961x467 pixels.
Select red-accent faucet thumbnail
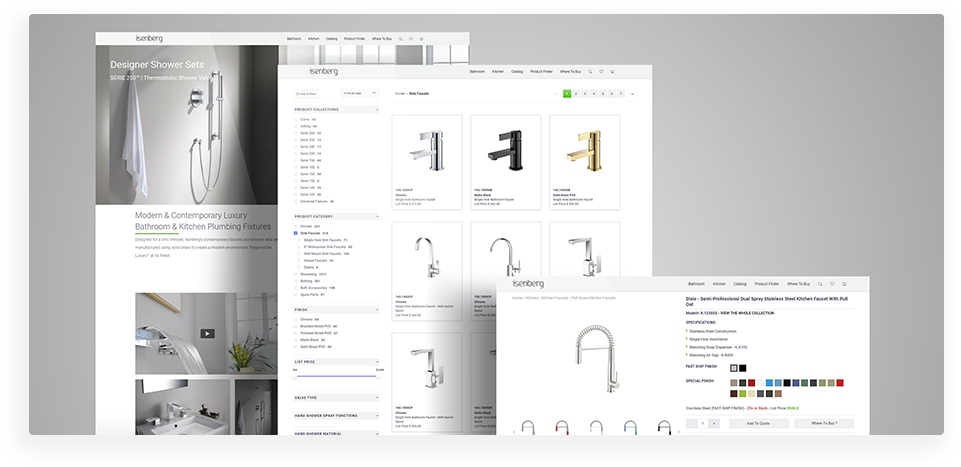561,427
